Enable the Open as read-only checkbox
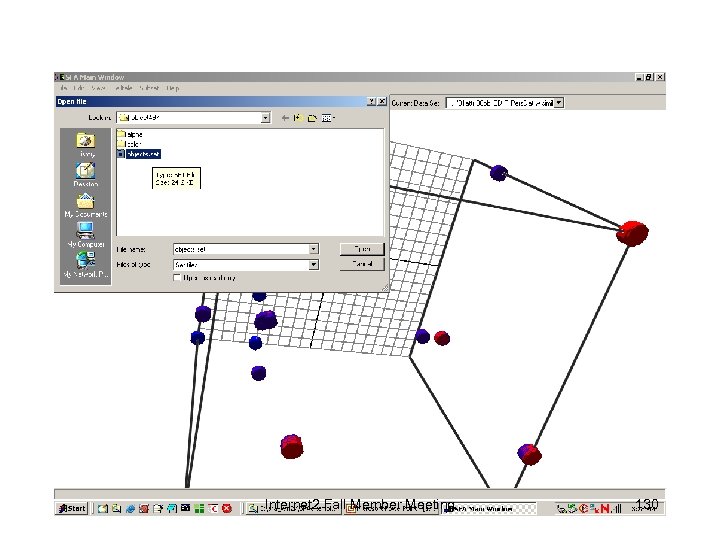The image size is (720, 540). point(177,277)
